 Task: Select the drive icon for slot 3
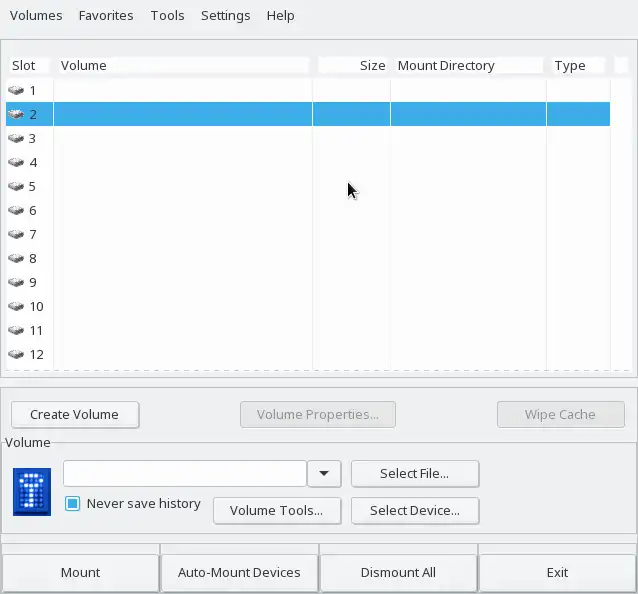click(16, 138)
